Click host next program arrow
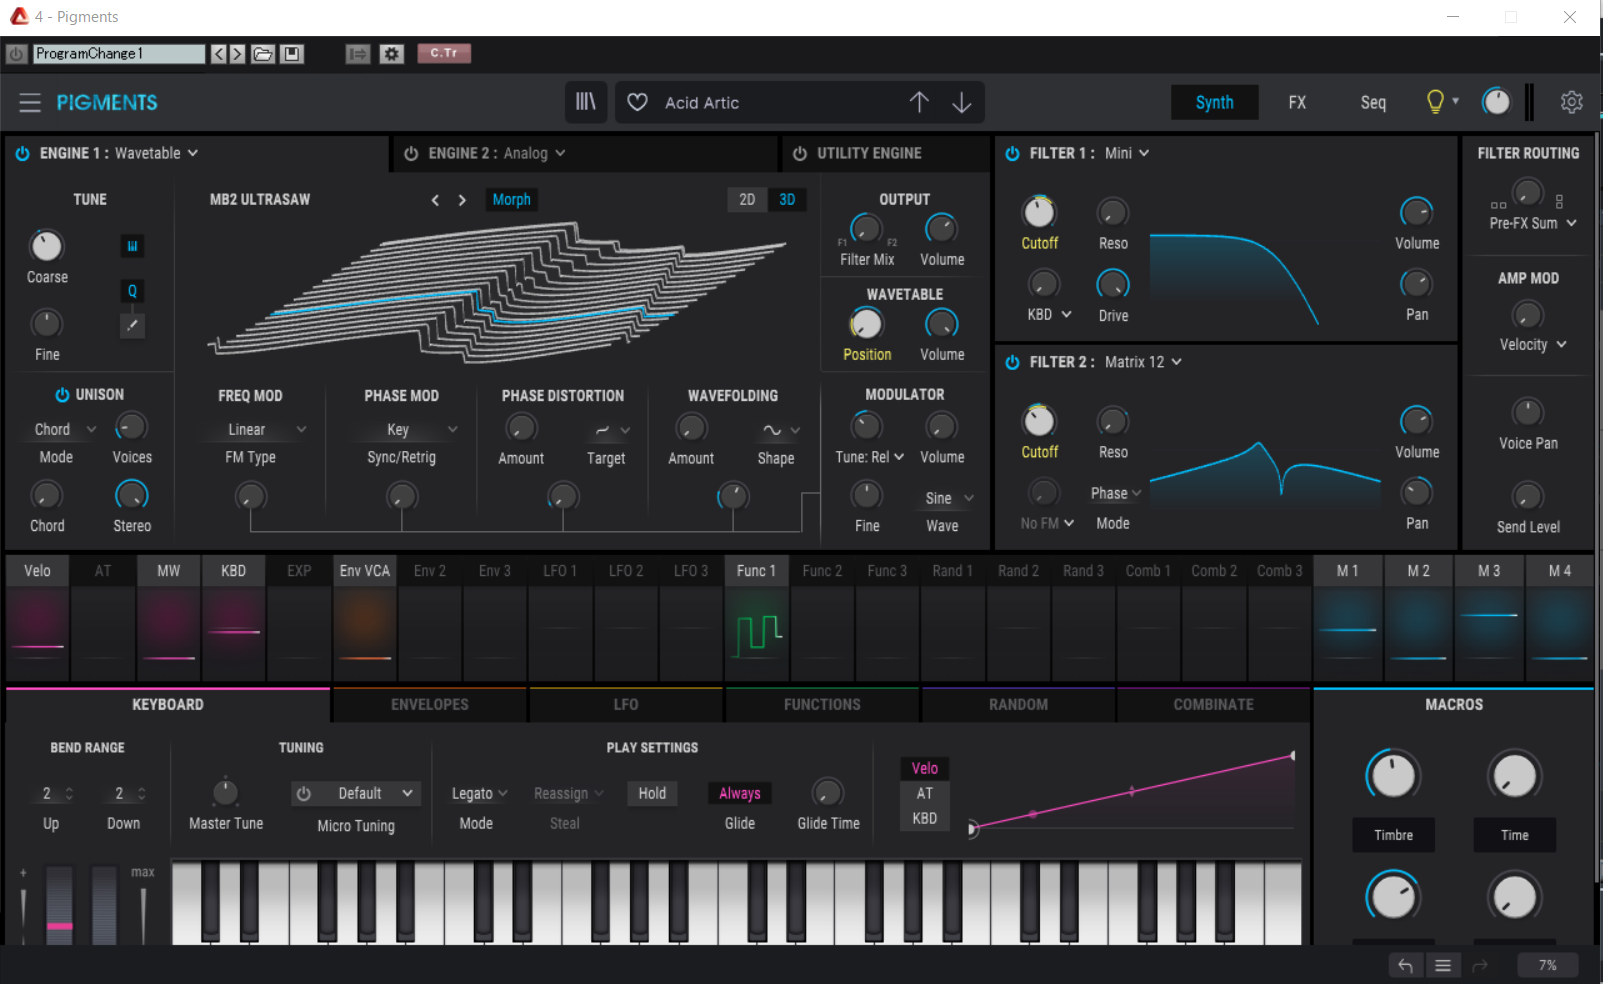 click(x=237, y=54)
